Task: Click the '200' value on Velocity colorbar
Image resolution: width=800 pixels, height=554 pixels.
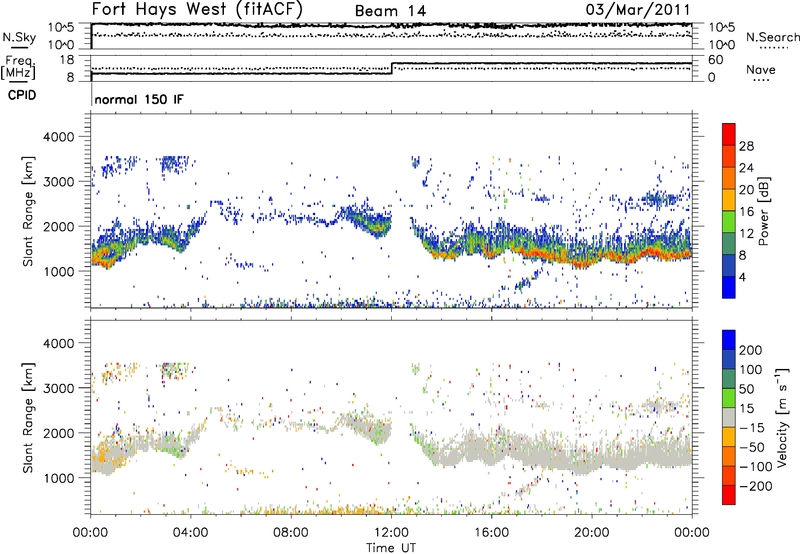Action: (x=751, y=350)
